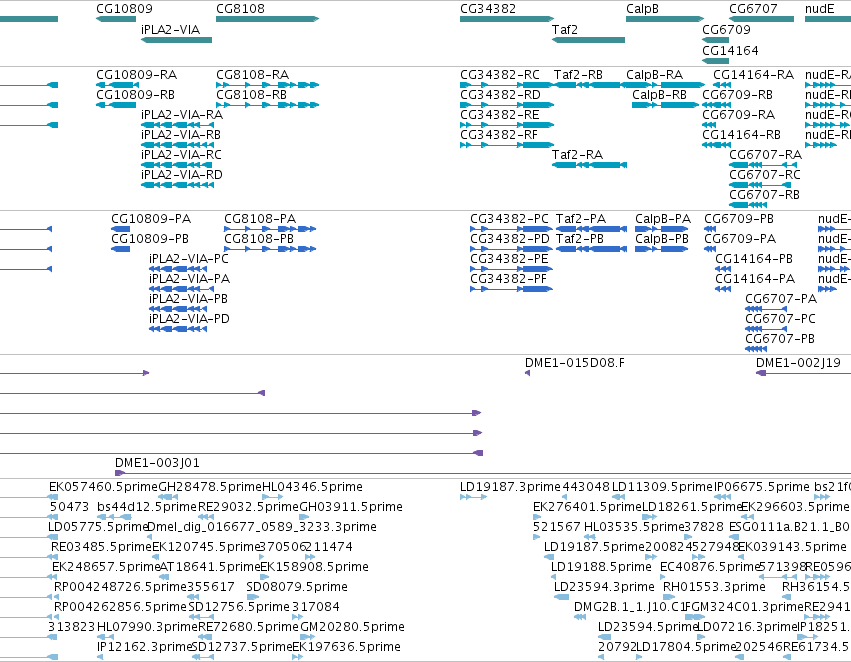Open transcript CG34382-RF
This screenshot has height=662, width=851.
[499, 135]
